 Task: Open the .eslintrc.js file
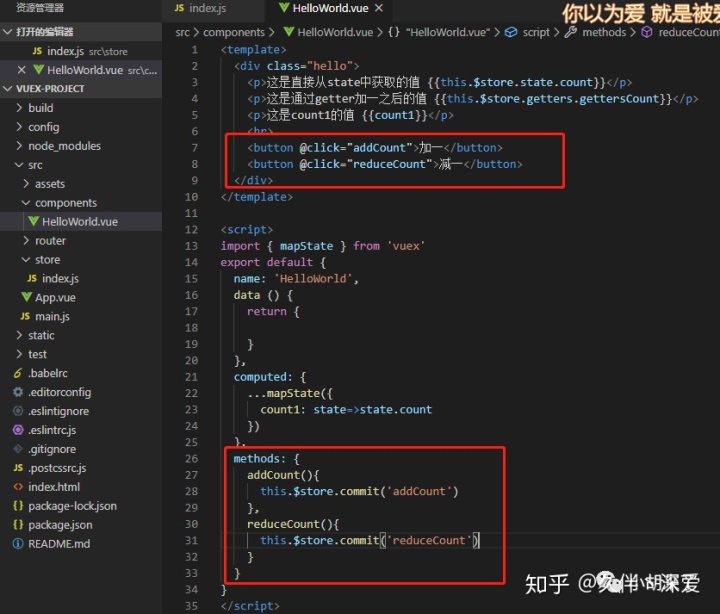(x=81, y=430)
